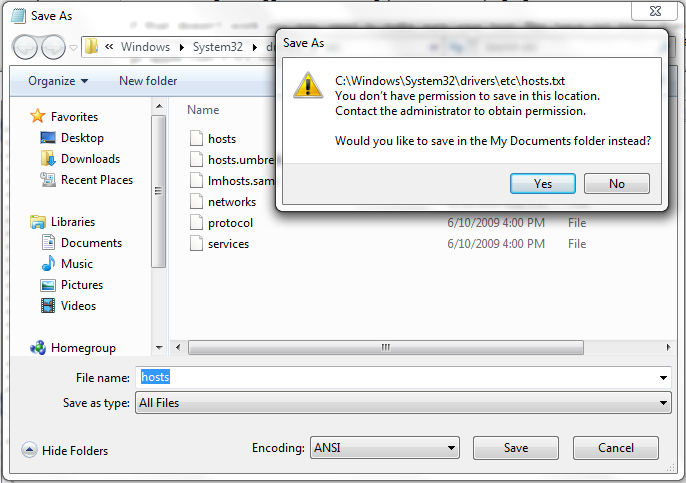Image resolution: width=686 pixels, height=483 pixels.
Task: Collapse the dialog with Hide Folders arrow
Action: pyautogui.click(x=29, y=450)
